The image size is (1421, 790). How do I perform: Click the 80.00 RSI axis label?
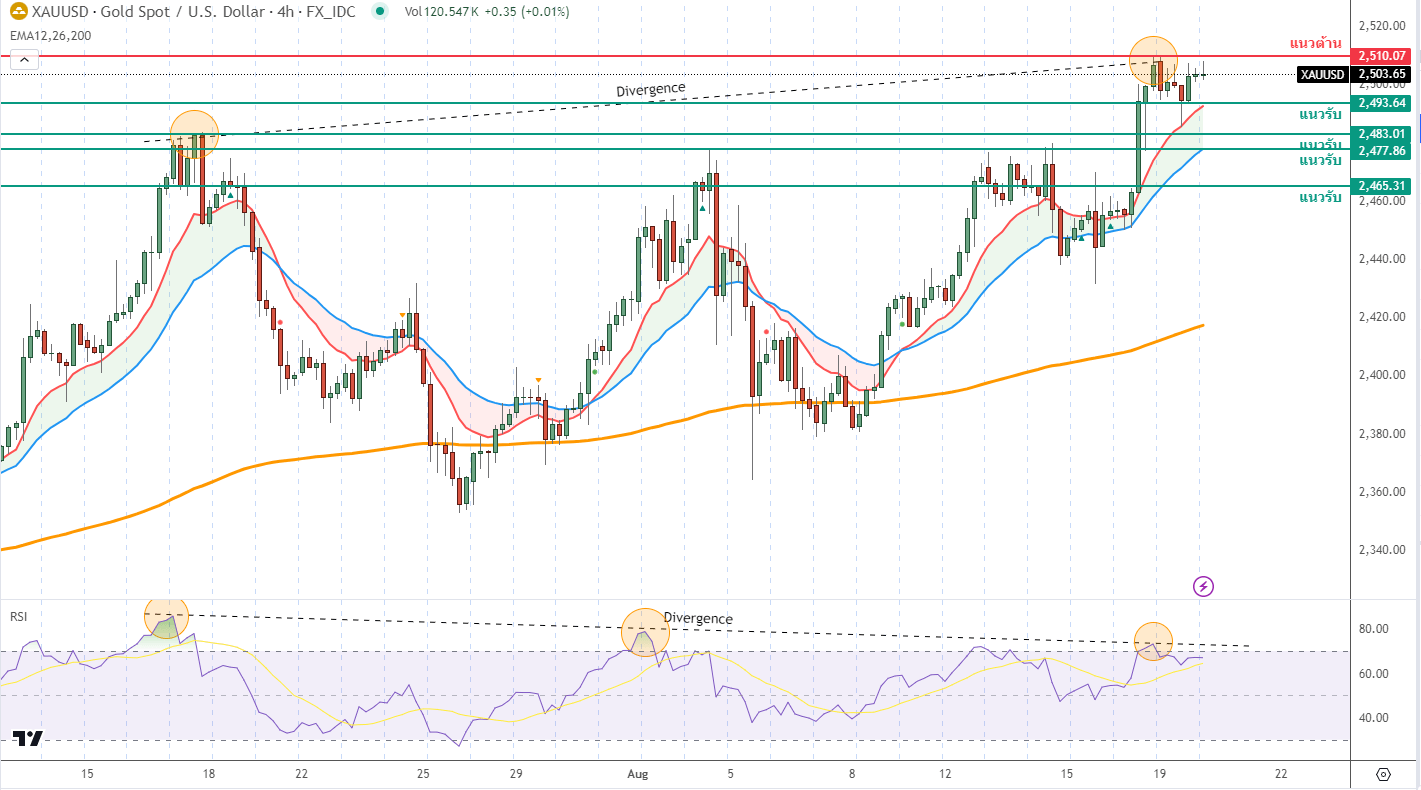click(1374, 629)
